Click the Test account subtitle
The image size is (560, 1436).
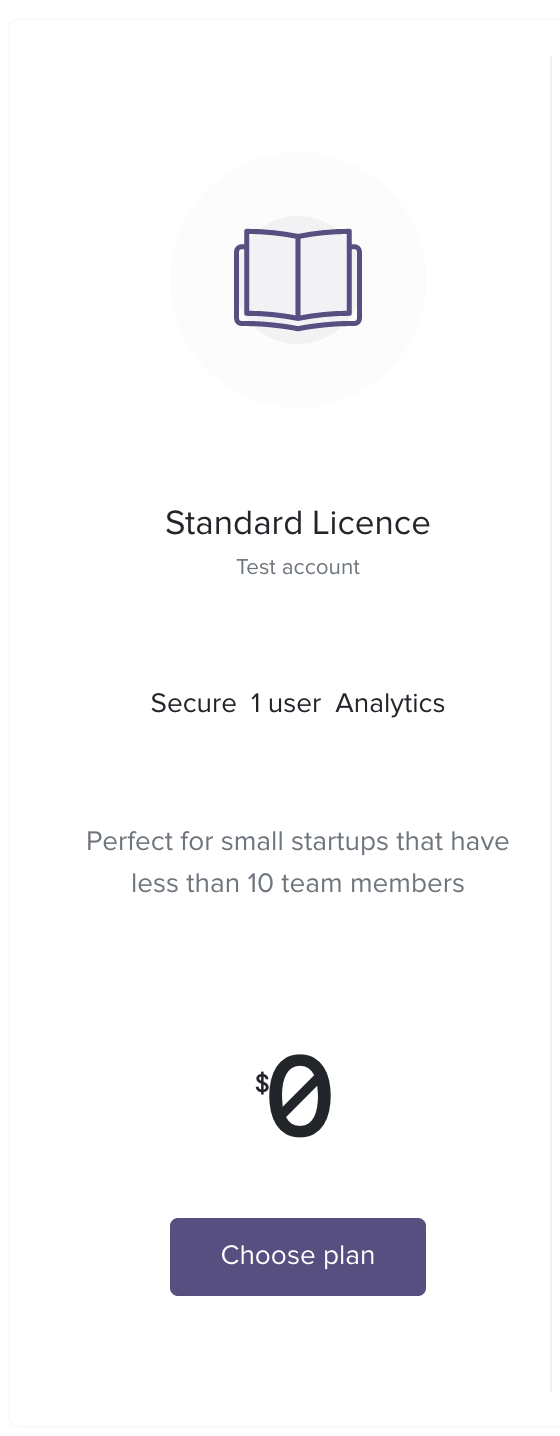pos(298,567)
